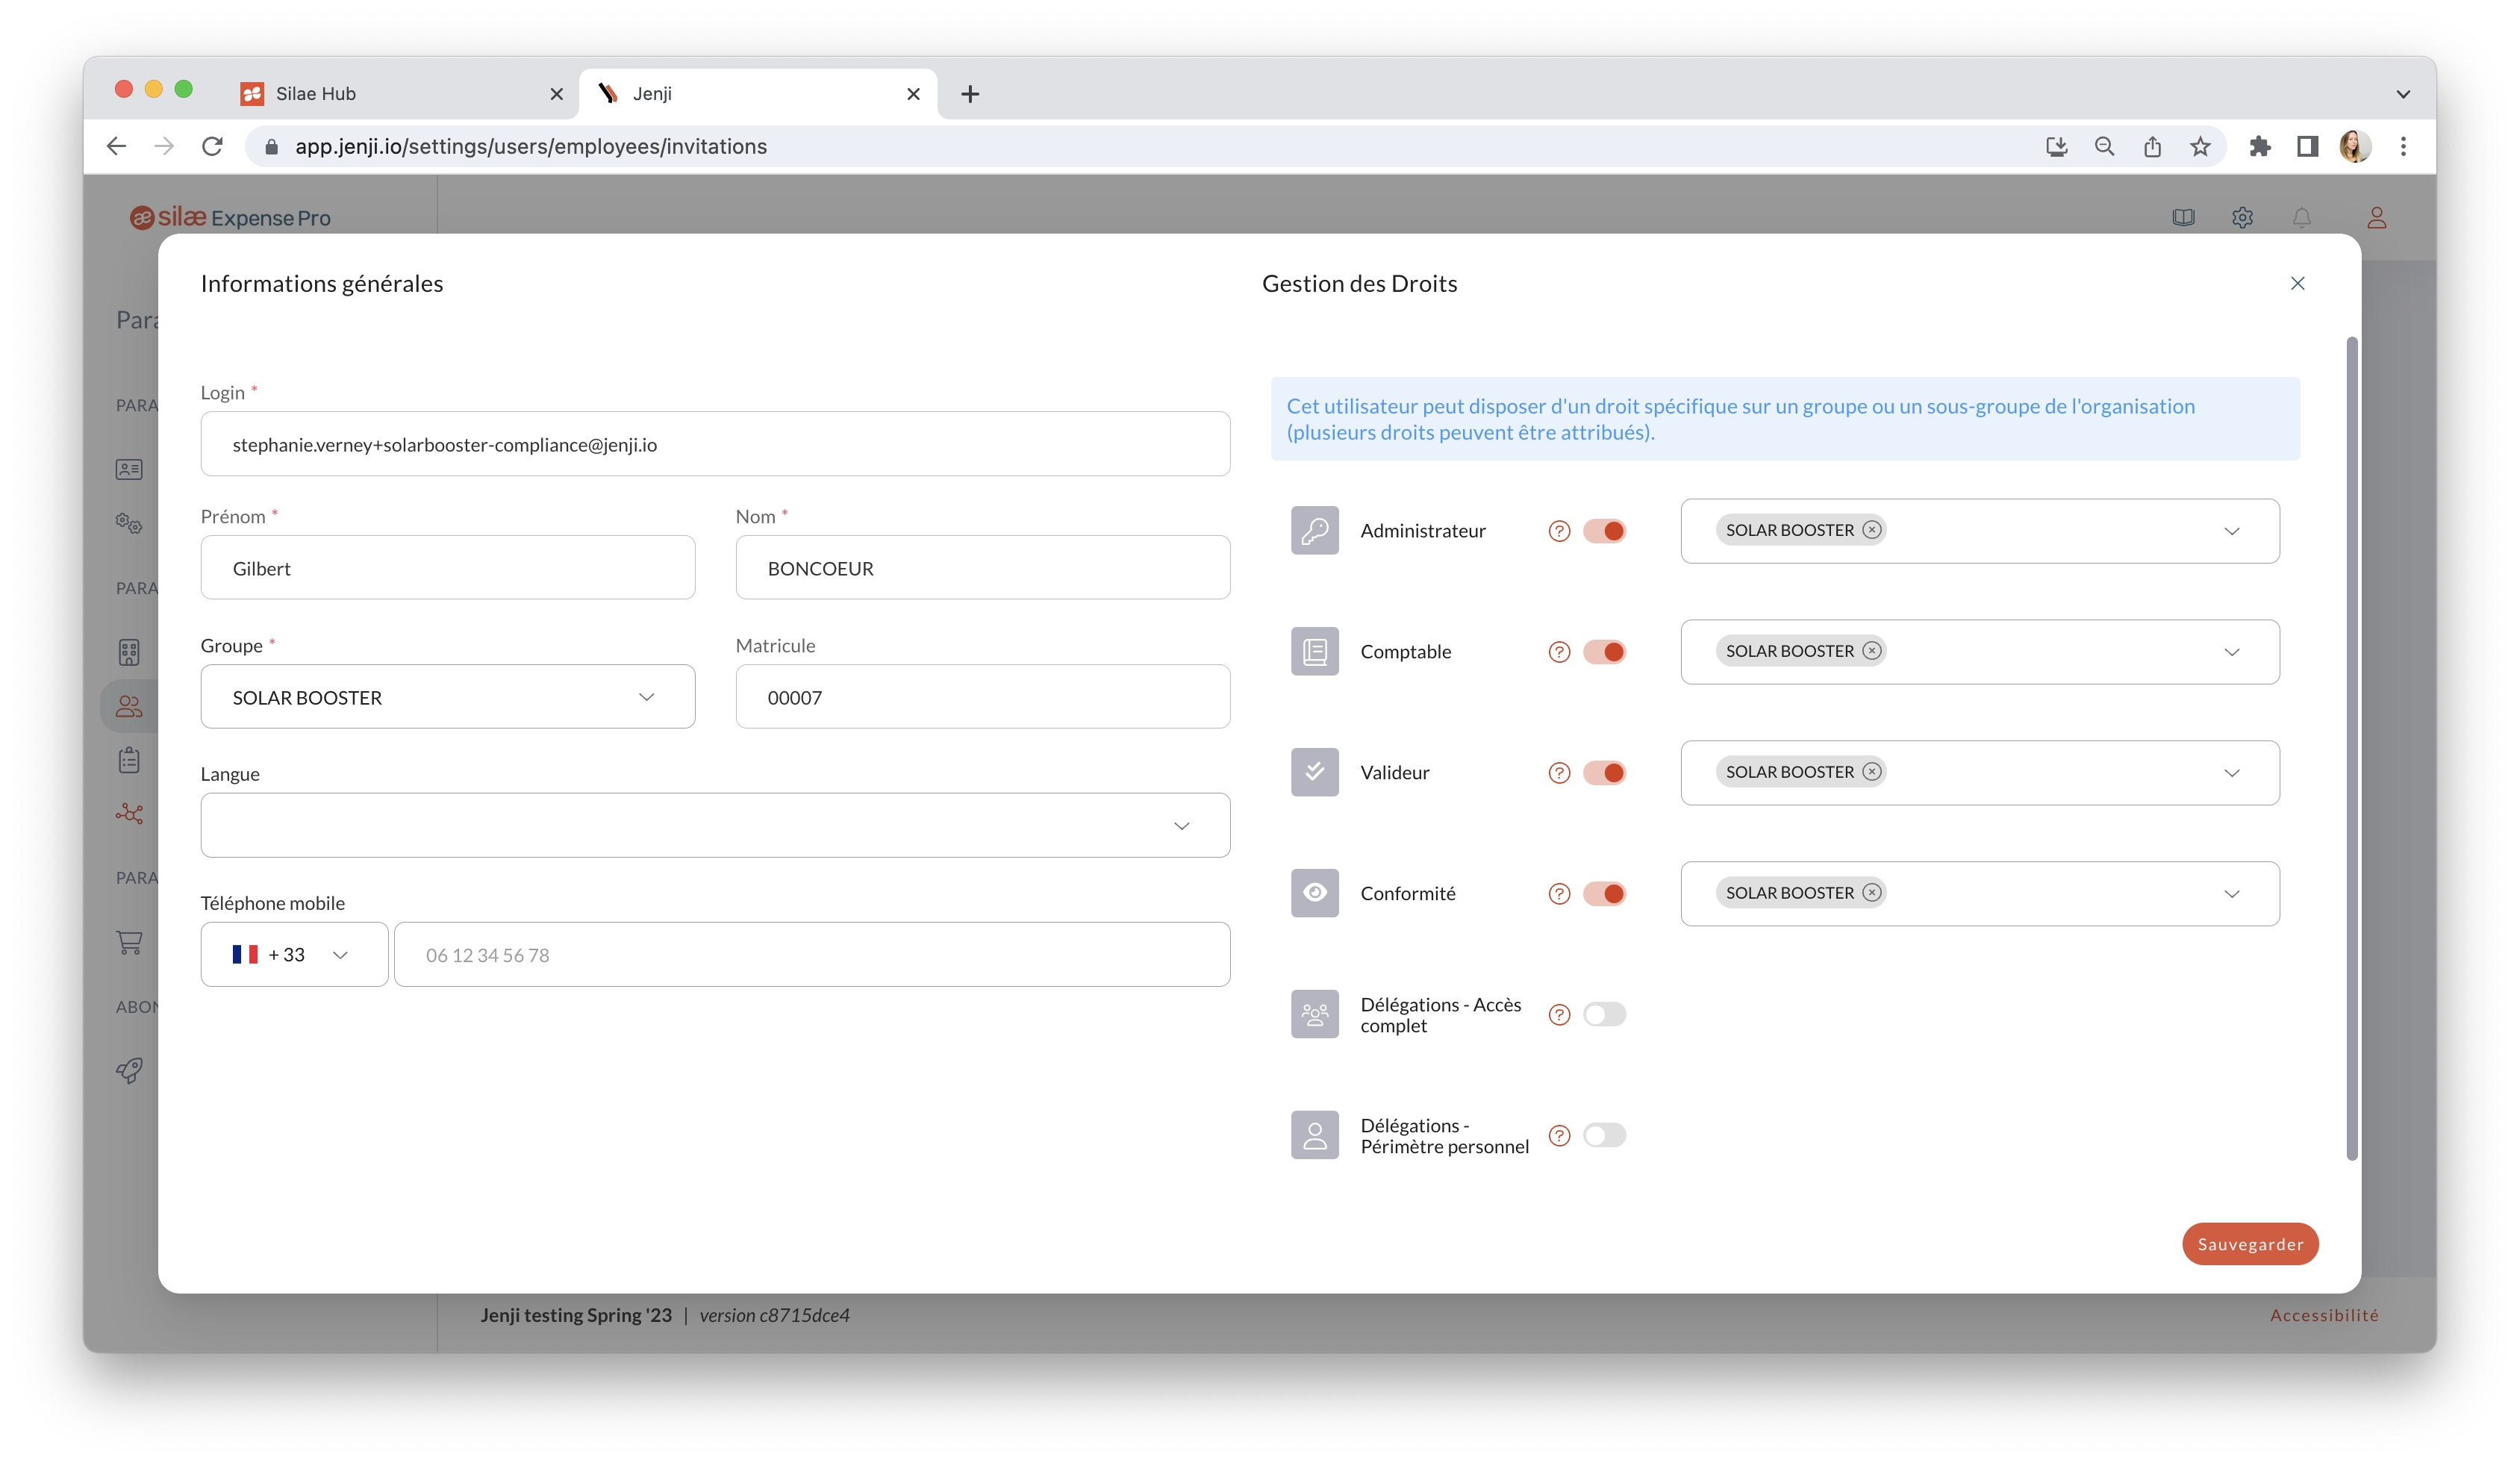The width and height of the screenshot is (2520, 1463).
Task: Open help for Comptable right
Action: (1559, 652)
